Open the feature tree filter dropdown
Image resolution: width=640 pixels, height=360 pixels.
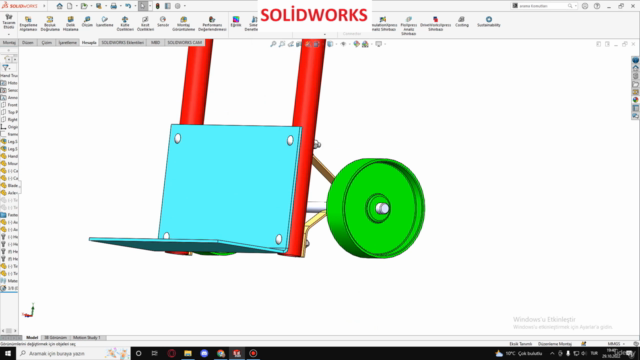[6, 68]
